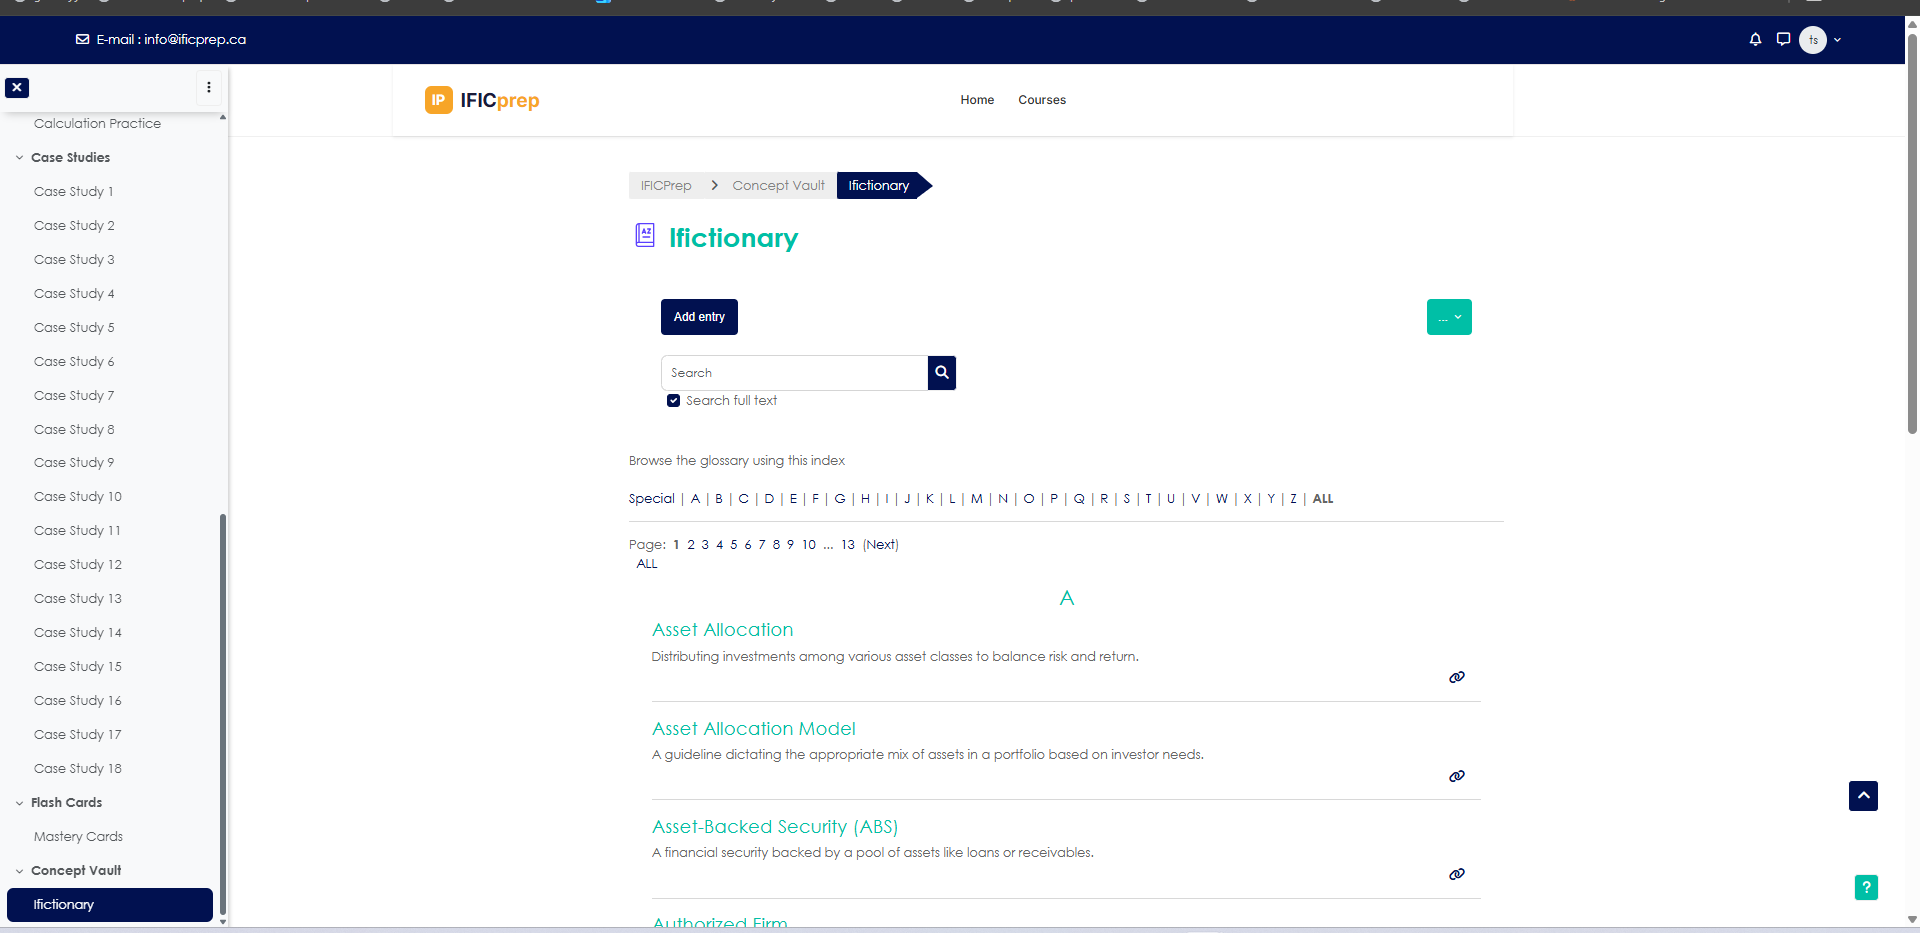Go to glossary page 2
Screen dimensions: 1920x933
point(690,544)
